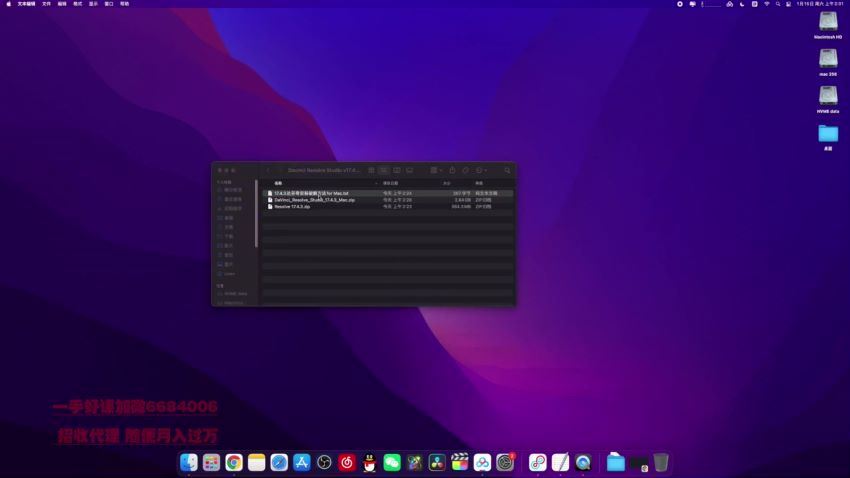
Task: Launch Safari from the dock
Action: point(279,462)
